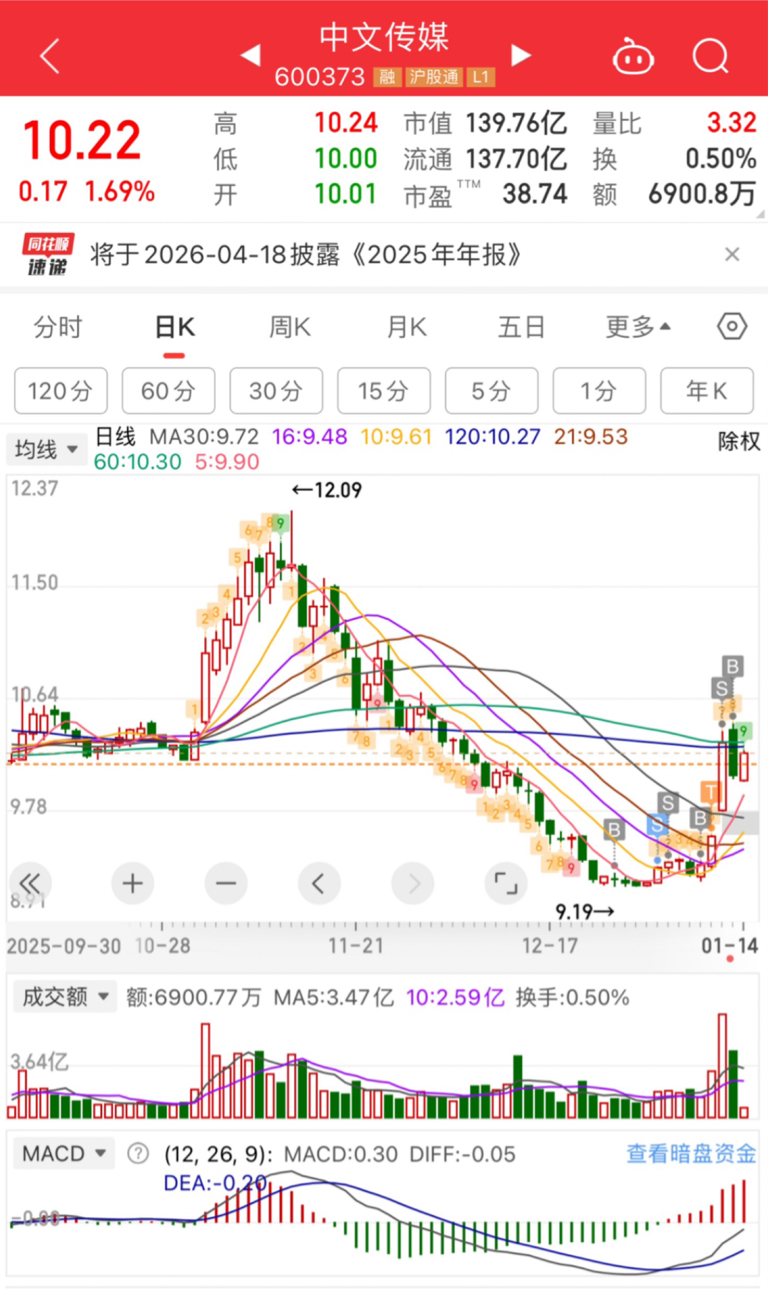Click the 沪股通 tag badge
This screenshot has height=1289, width=769.
pos(432,78)
